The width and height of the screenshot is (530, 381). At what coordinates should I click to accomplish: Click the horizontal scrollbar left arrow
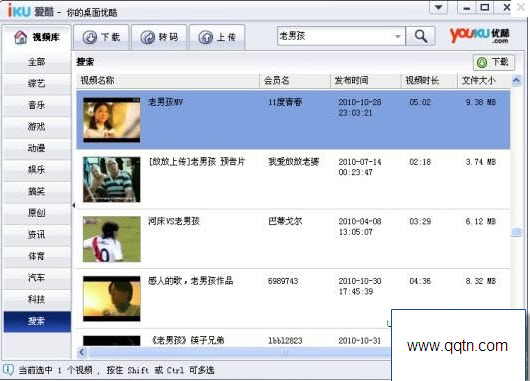click(82, 353)
